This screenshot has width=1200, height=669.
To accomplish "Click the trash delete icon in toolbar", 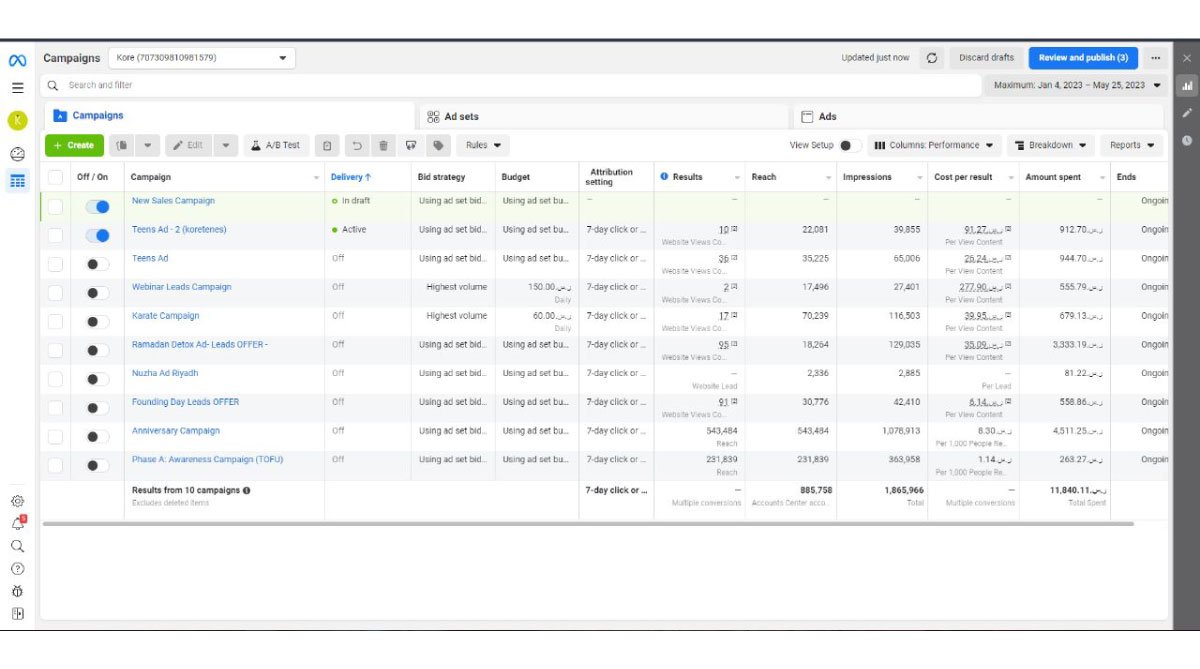I will (x=383, y=145).
